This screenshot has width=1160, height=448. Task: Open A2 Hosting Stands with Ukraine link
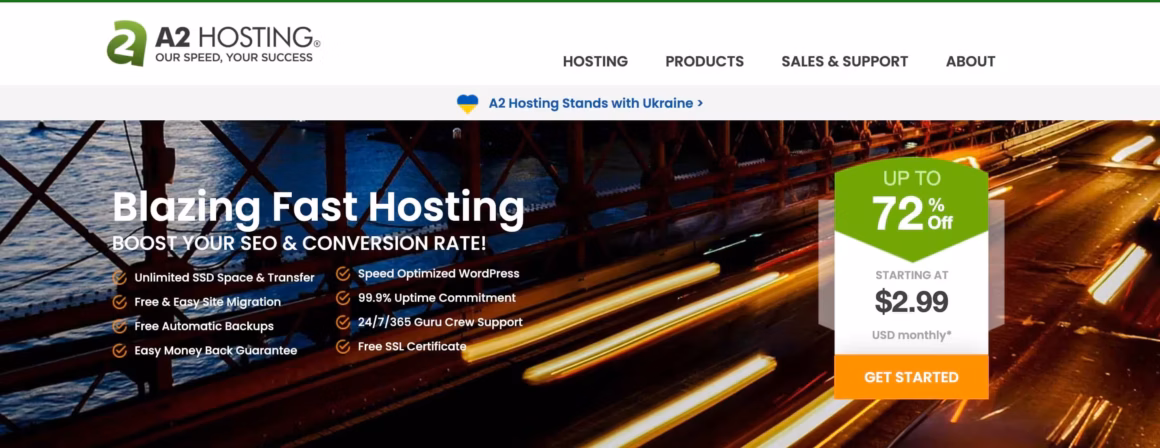(x=596, y=103)
